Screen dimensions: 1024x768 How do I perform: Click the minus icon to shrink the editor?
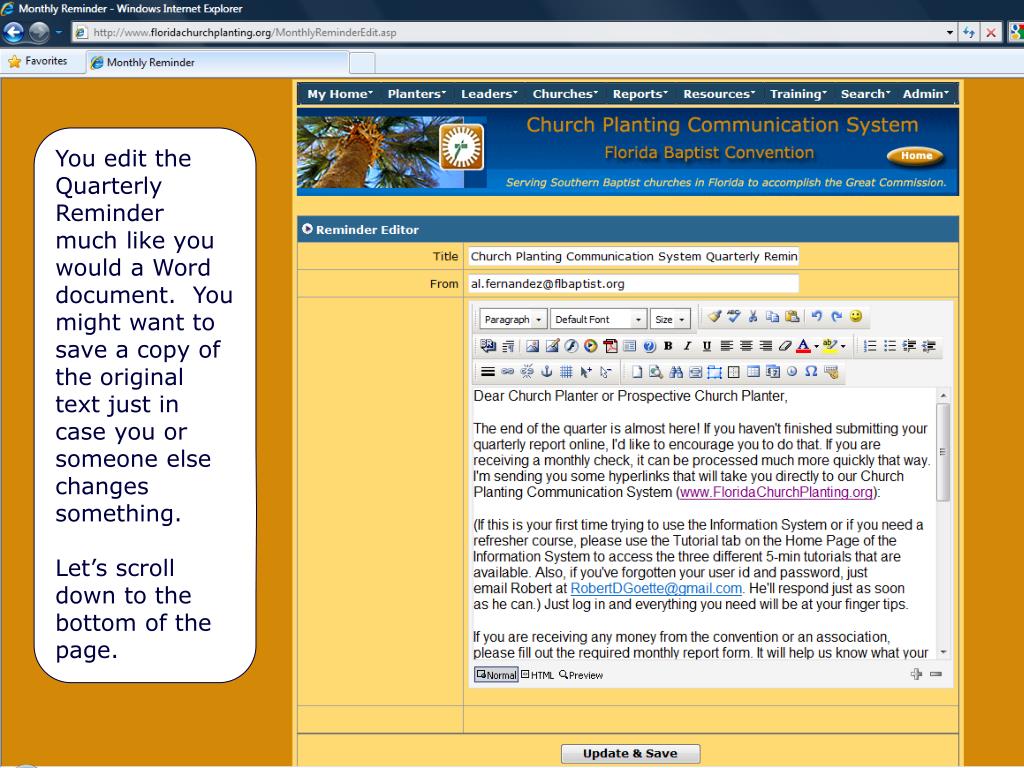click(x=936, y=674)
